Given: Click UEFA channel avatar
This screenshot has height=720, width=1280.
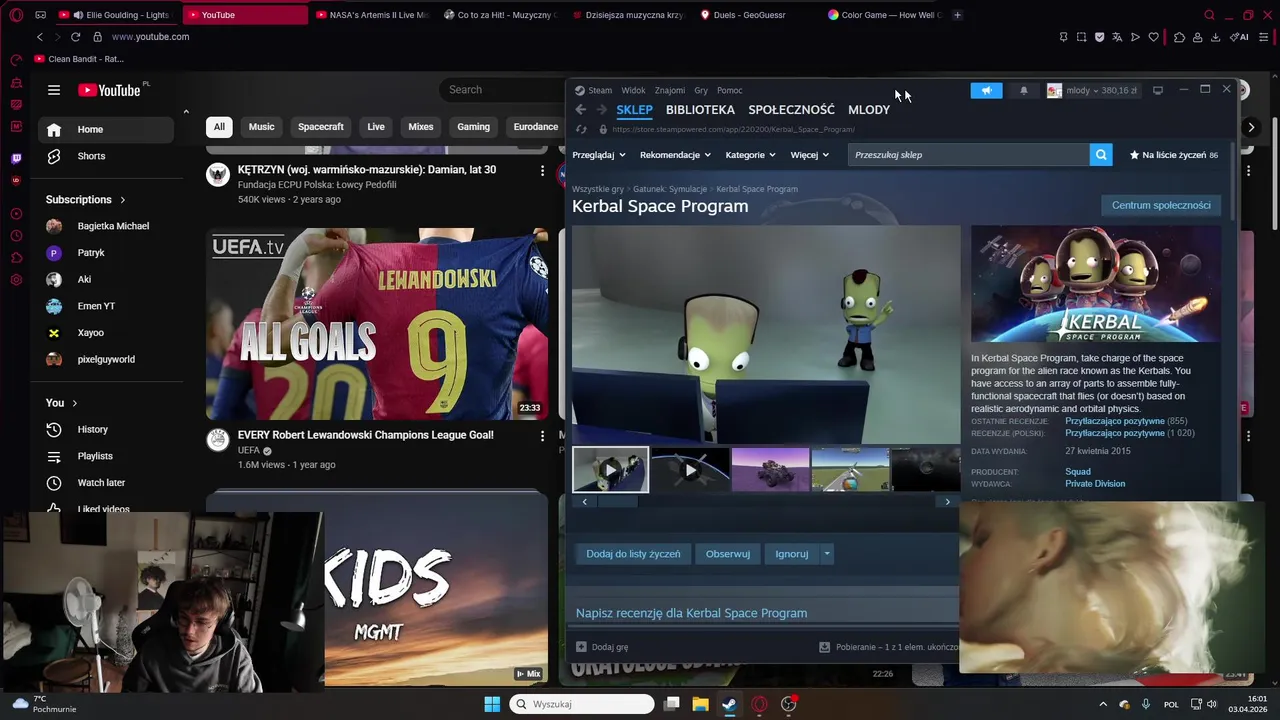Looking at the screenshot, I should 218,440.
